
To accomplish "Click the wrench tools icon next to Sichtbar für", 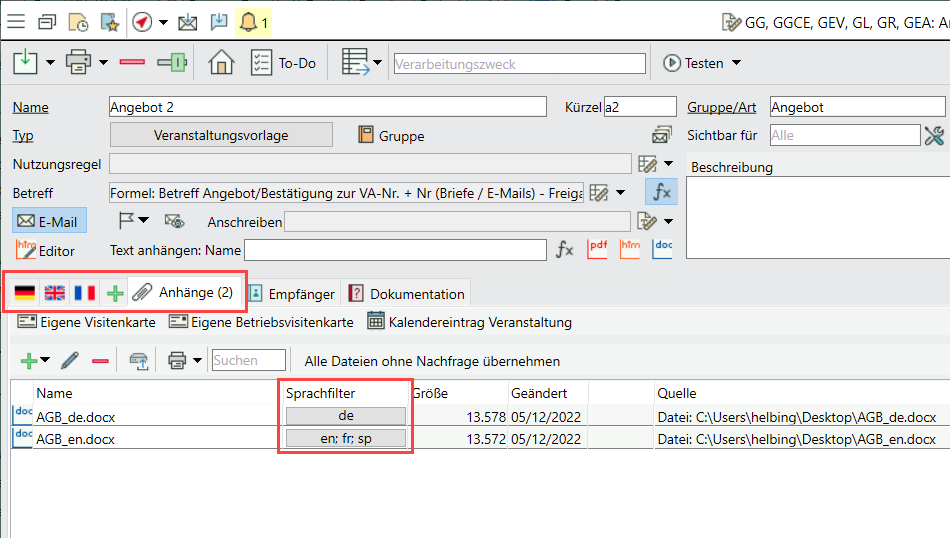I will (x=934, y=135).
